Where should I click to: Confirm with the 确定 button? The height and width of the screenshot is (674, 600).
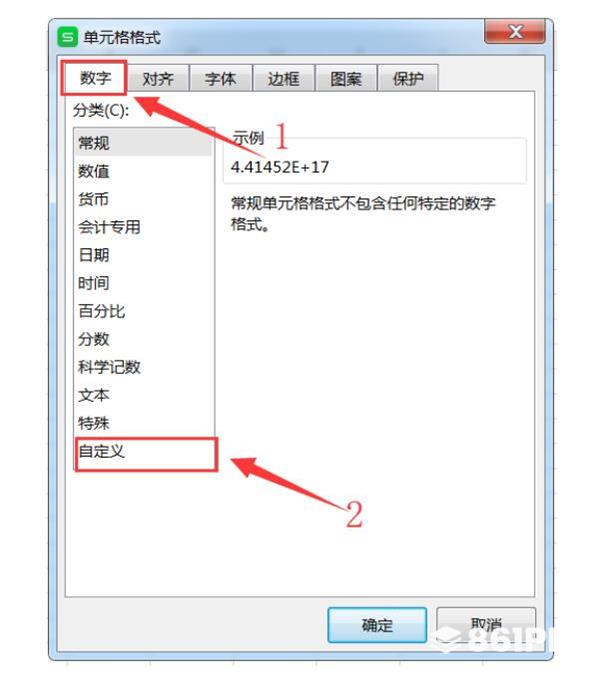(x=377, y=625)
